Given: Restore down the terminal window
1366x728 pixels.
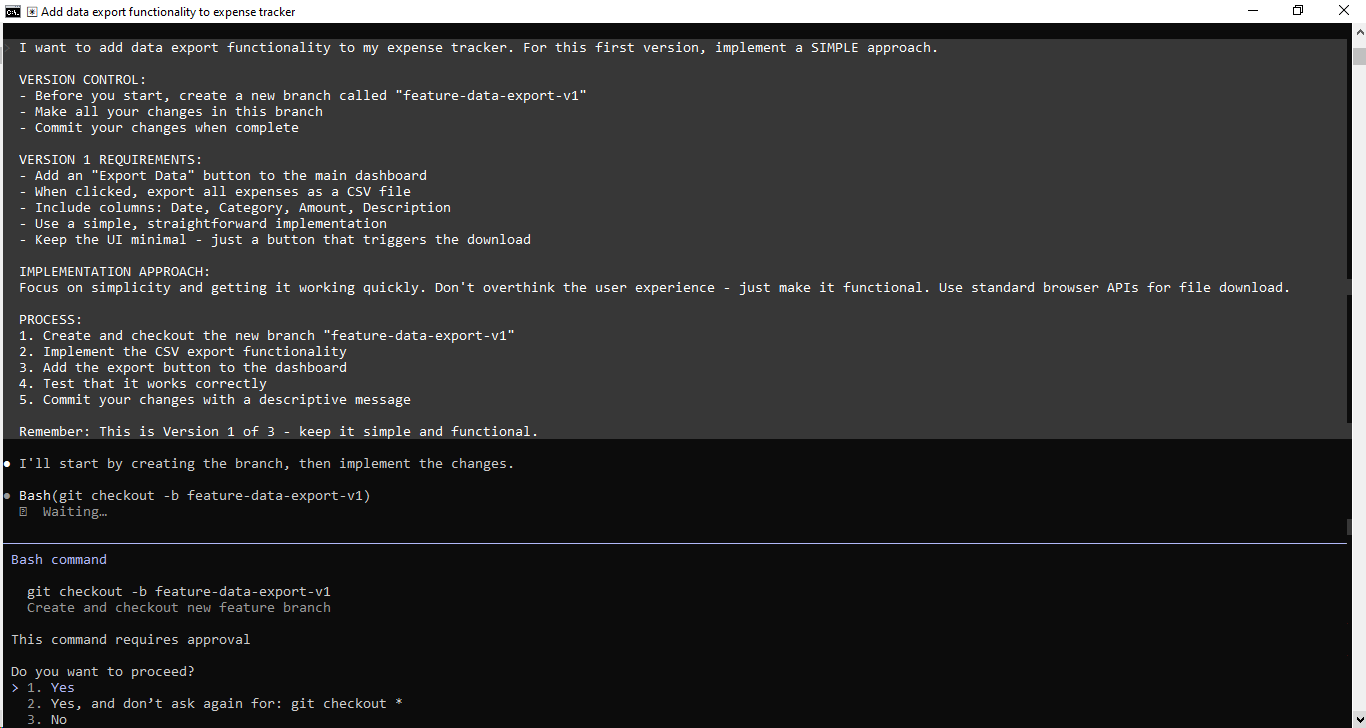Looking at the screenshot, I should (1298, 11).
